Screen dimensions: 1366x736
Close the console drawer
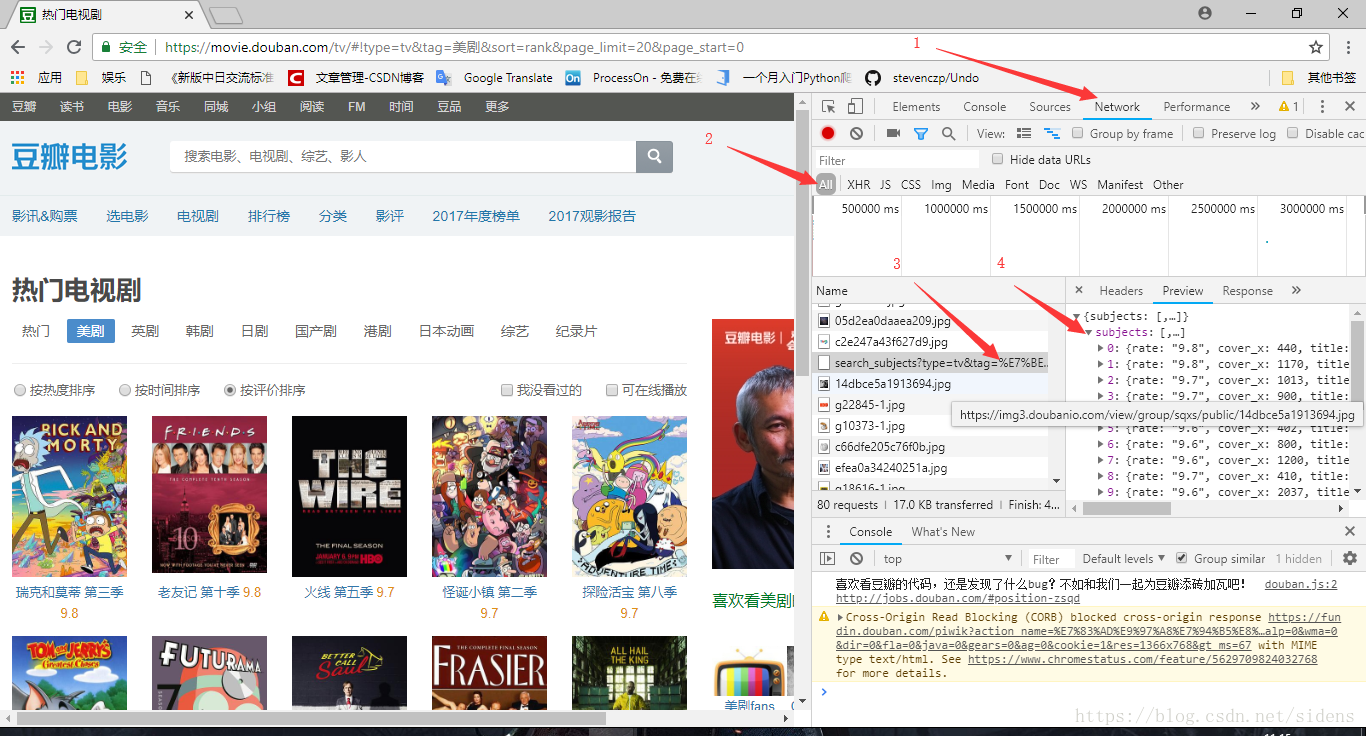[1350, 532]
